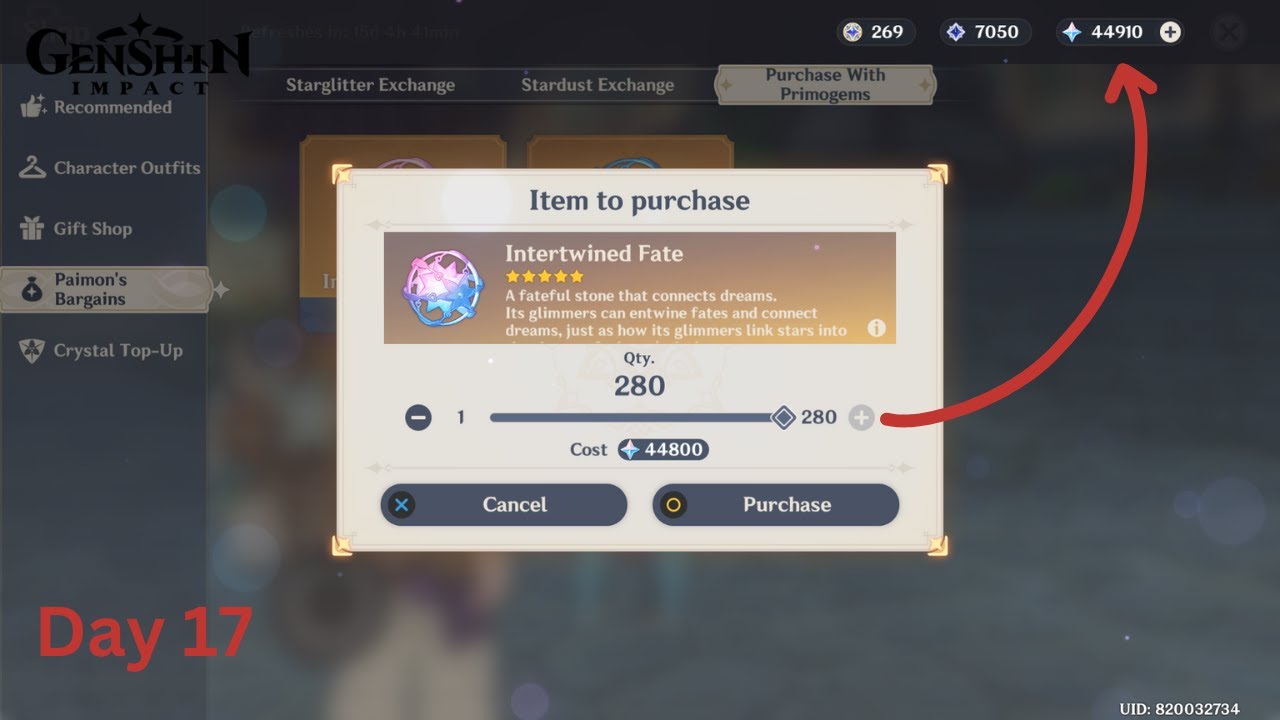
Task: Click the plus icon to add Primogems
Action: click(x=1170, y=32)
